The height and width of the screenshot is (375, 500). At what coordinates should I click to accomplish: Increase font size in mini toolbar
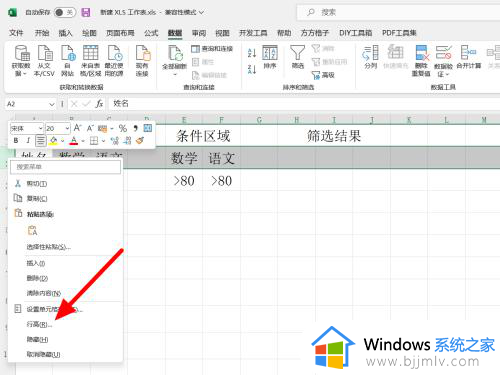point(77,128)
